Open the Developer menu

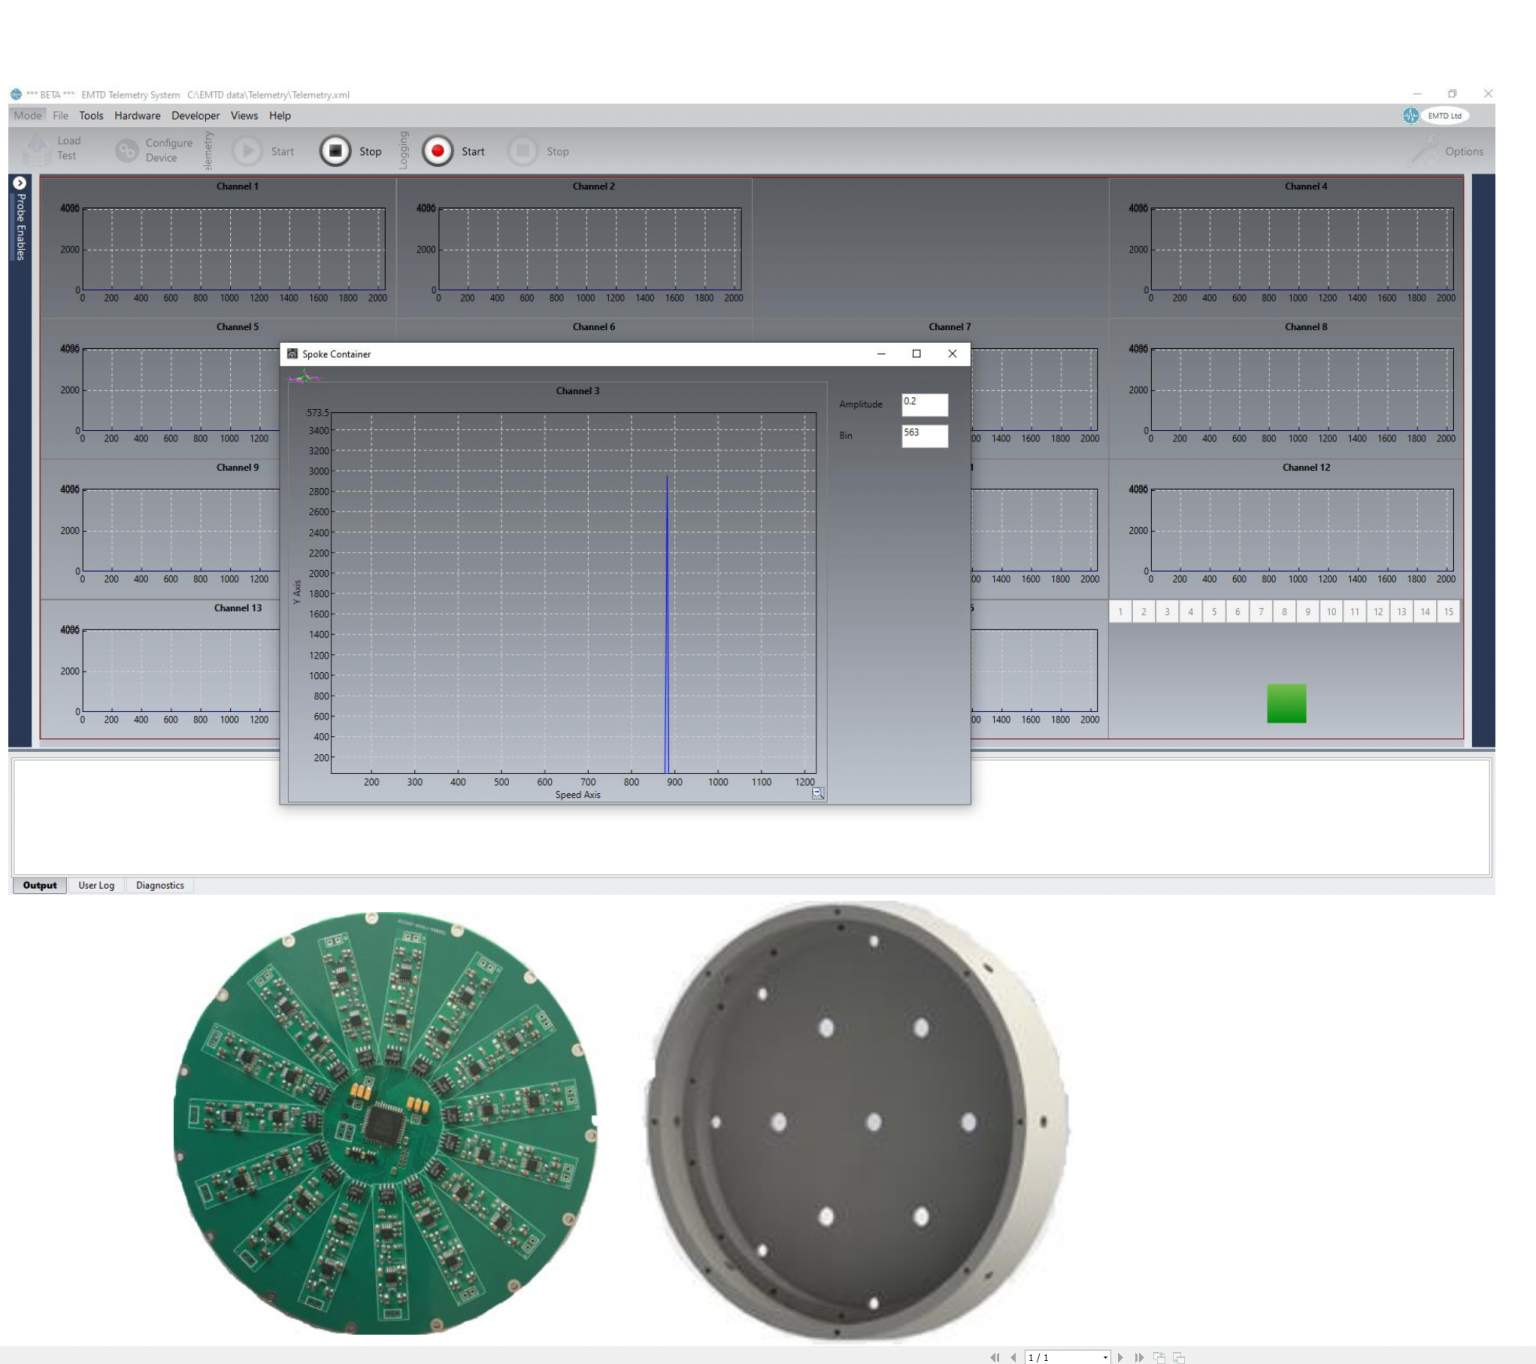coord(195,116)
